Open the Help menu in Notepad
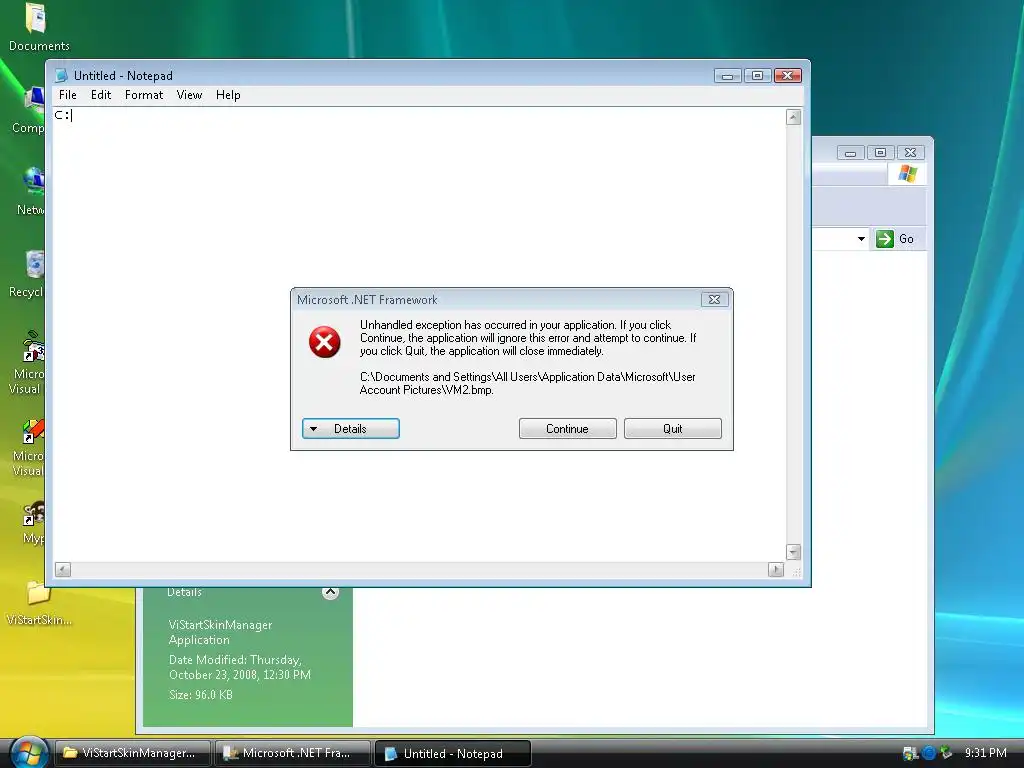This screenshot has width=1024, height=768. point(228,95)
